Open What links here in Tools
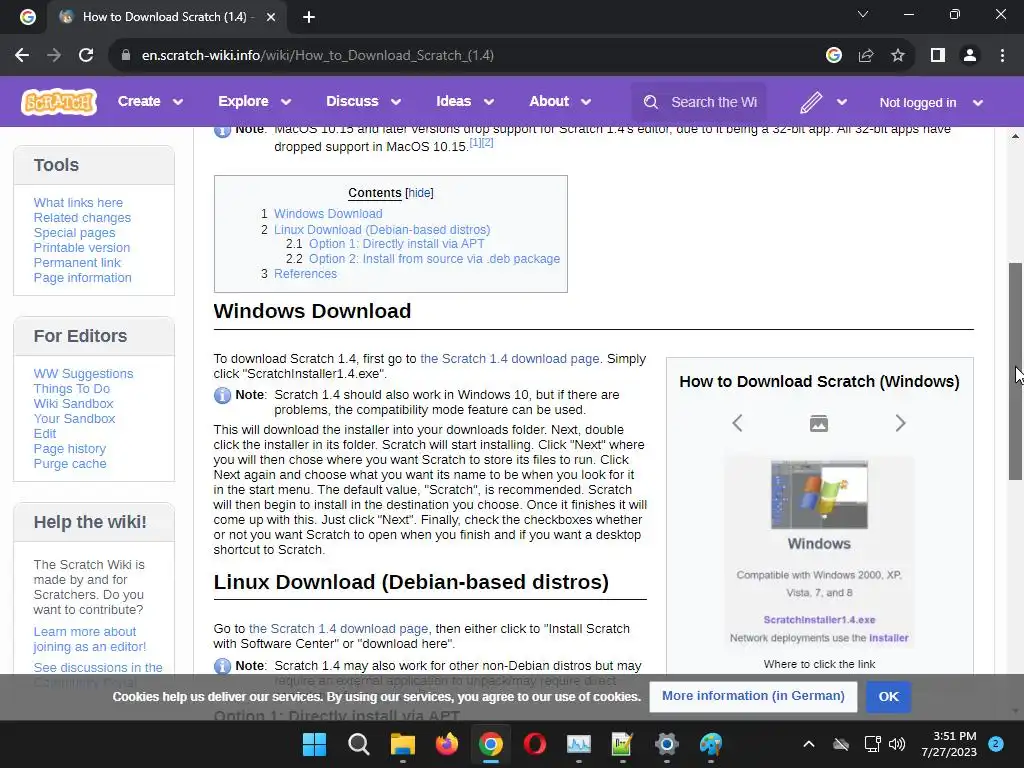The image size is (1024, 768). point(78,202)
